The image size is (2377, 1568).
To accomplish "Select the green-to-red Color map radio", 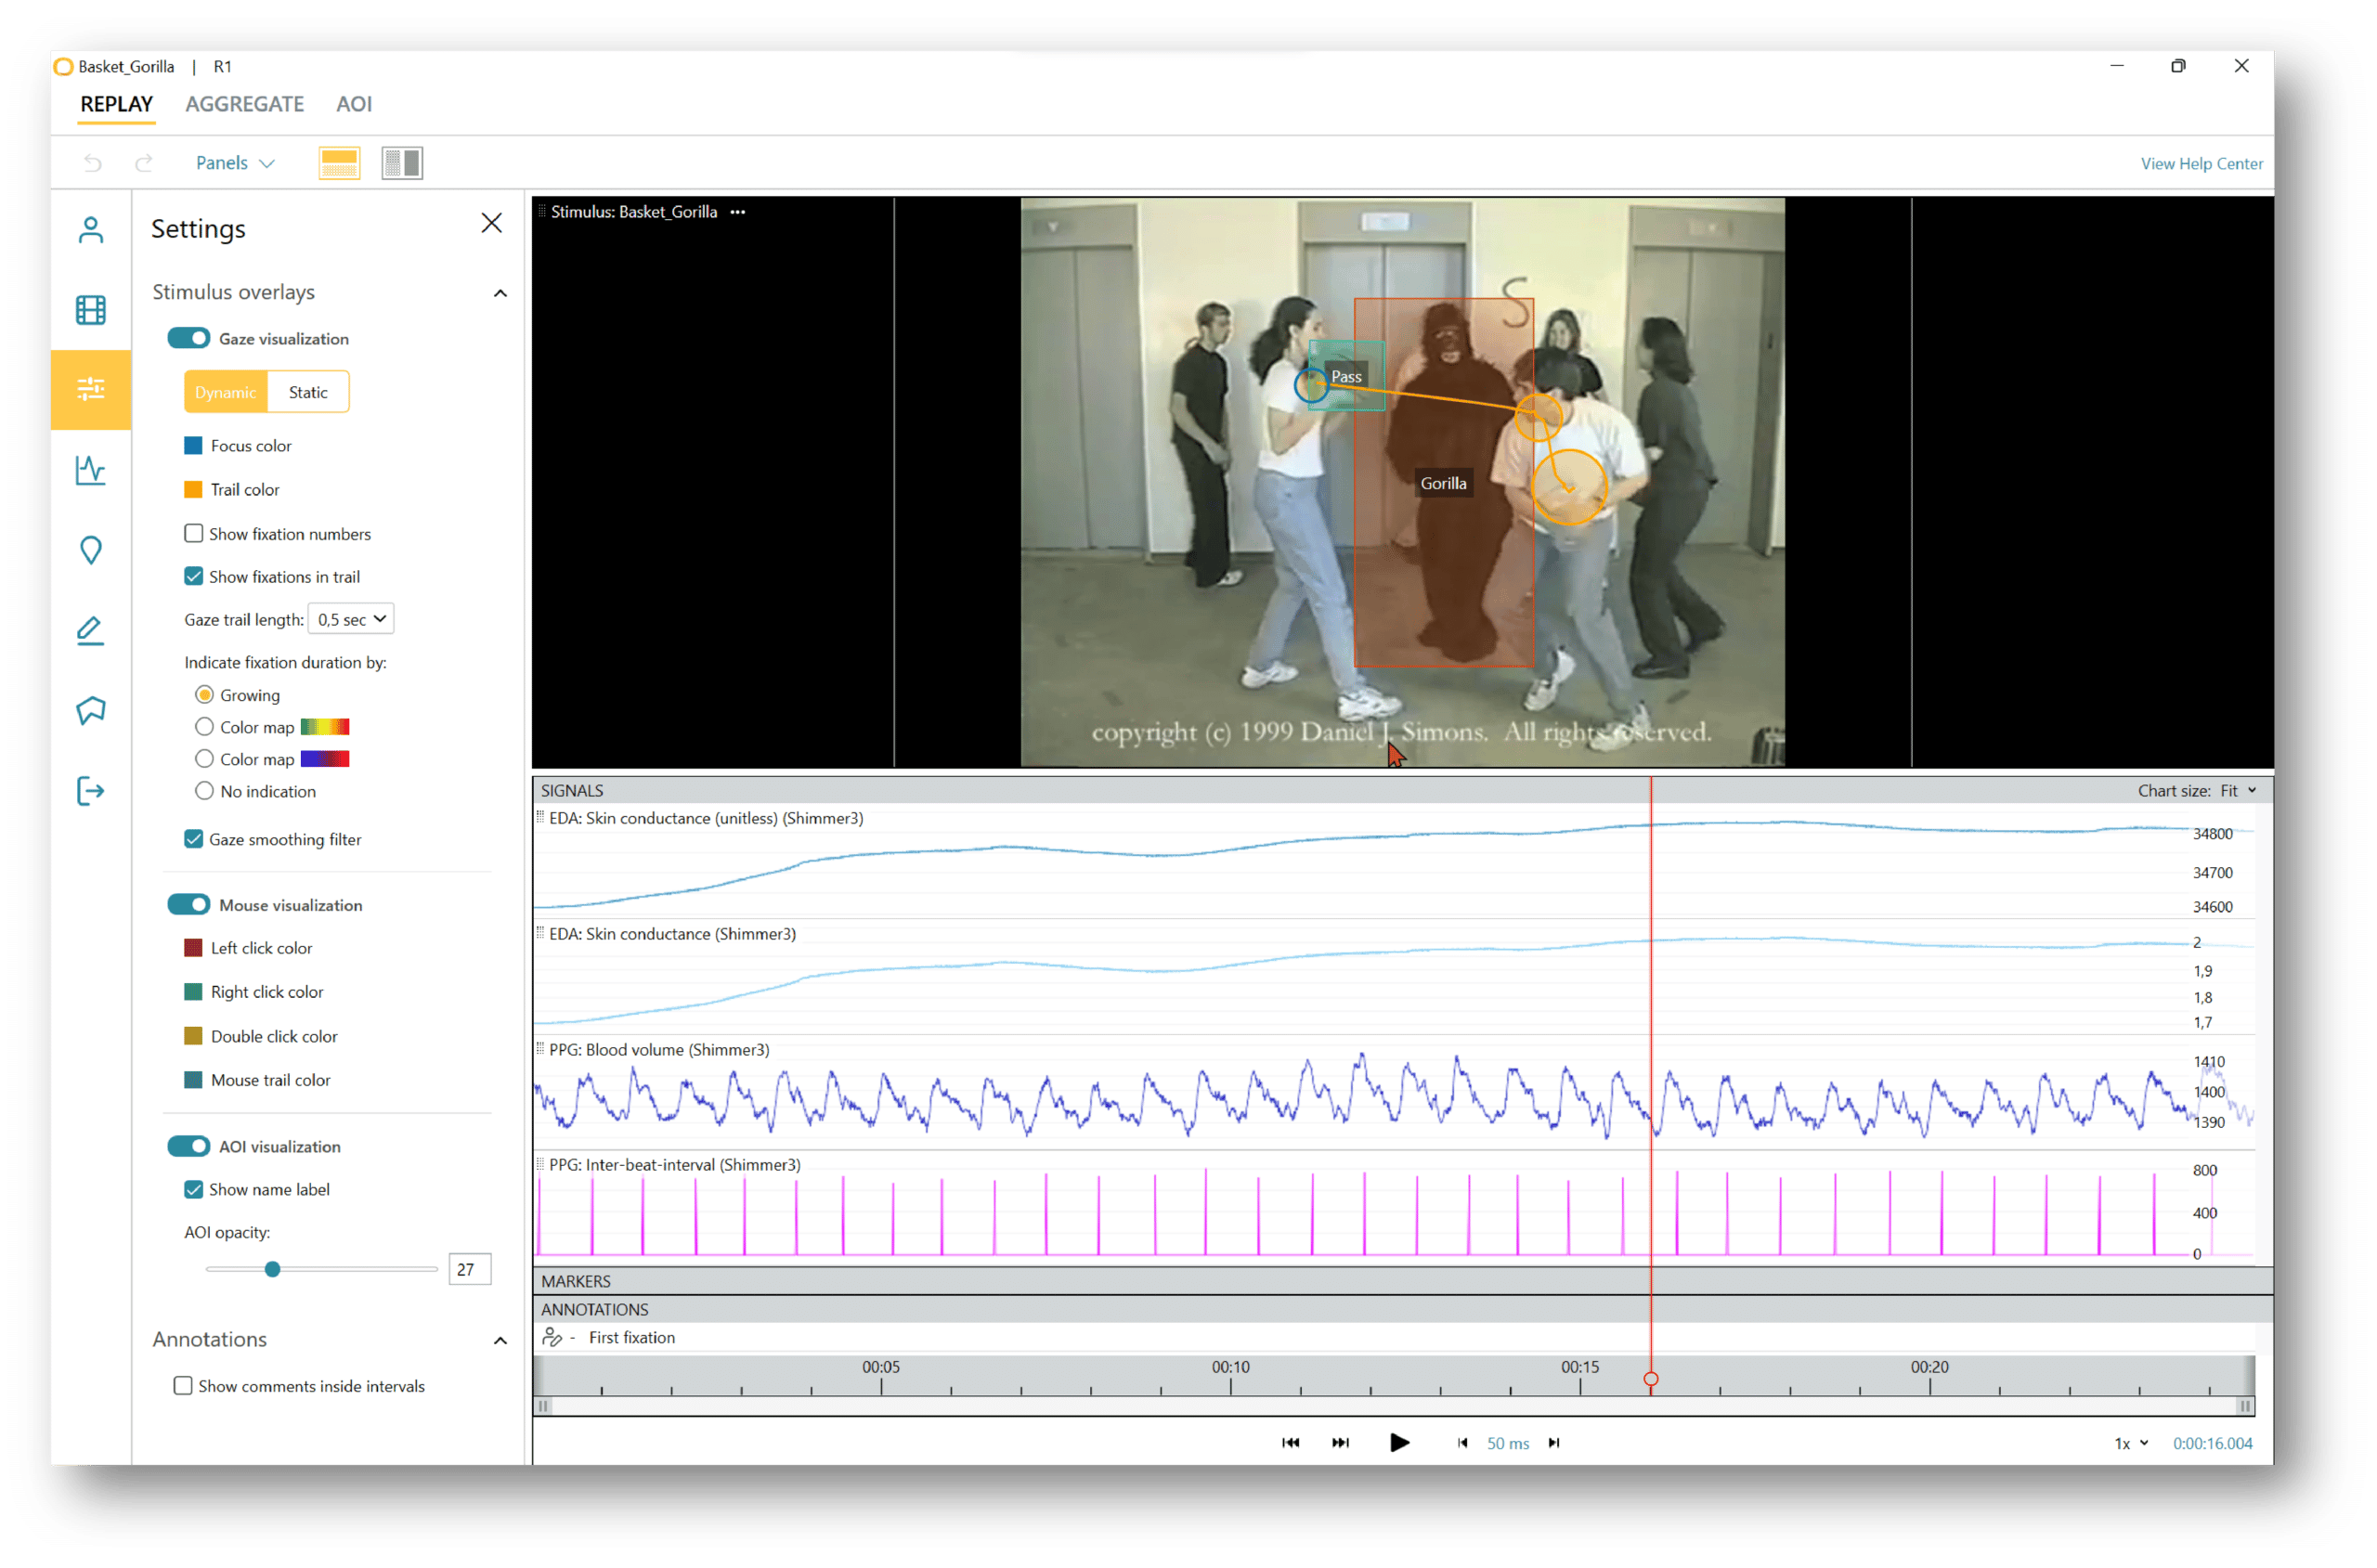I will (x=205, y=727).
